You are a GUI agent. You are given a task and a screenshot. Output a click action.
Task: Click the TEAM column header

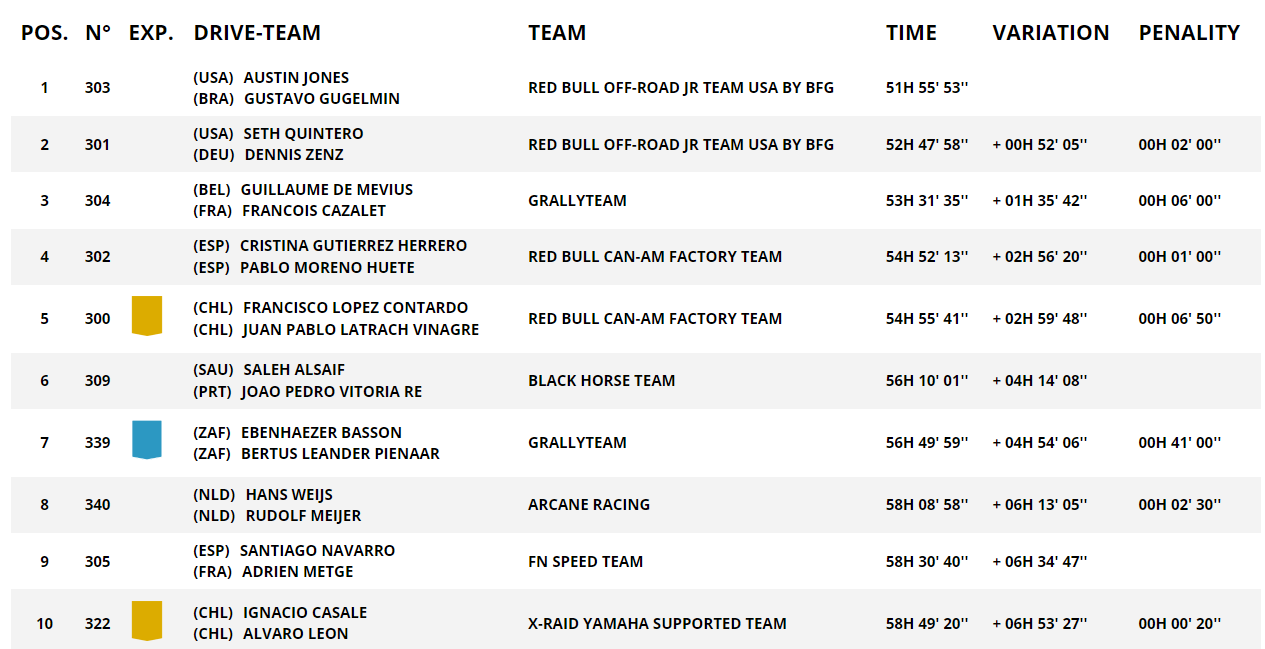pos(557,33)
